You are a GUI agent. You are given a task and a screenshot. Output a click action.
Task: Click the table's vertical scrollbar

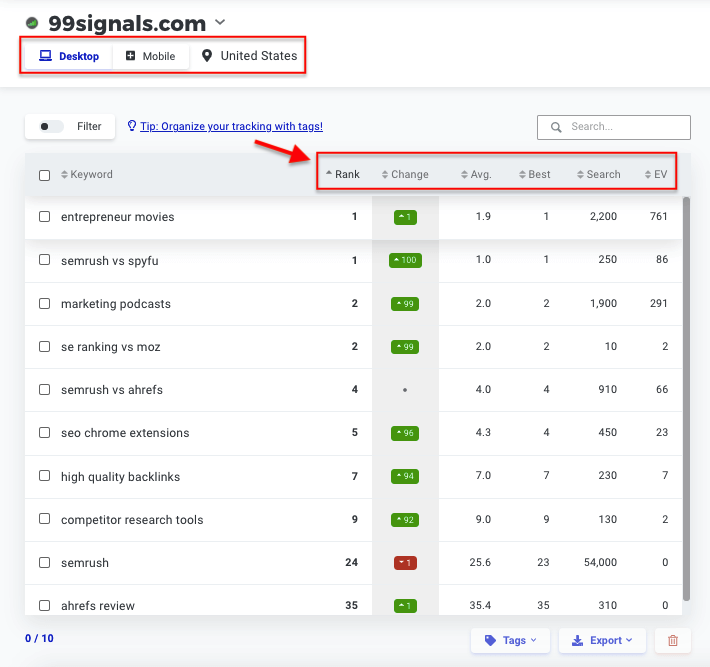pos(686,398)
